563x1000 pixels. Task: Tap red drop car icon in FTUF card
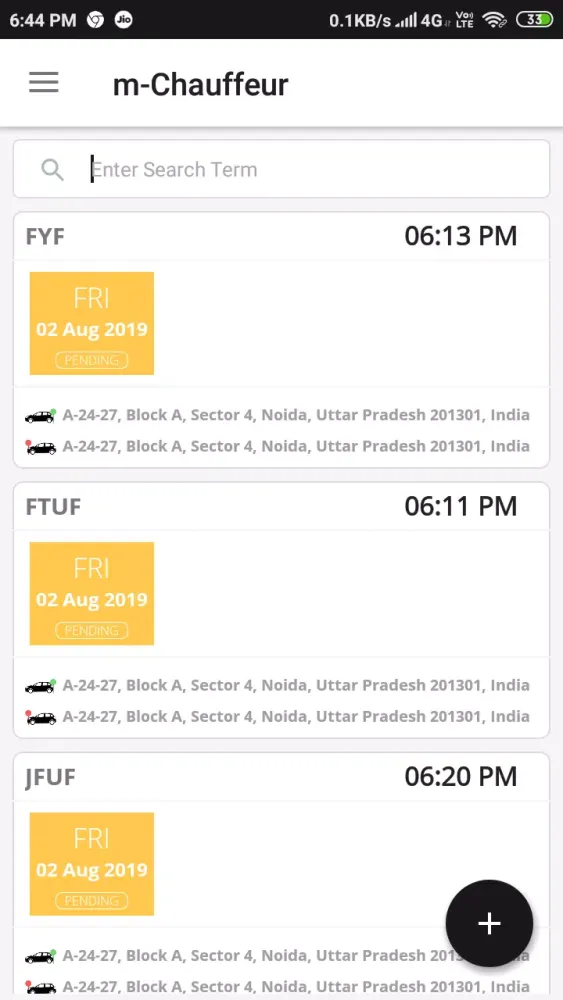[x=40, y=717]
